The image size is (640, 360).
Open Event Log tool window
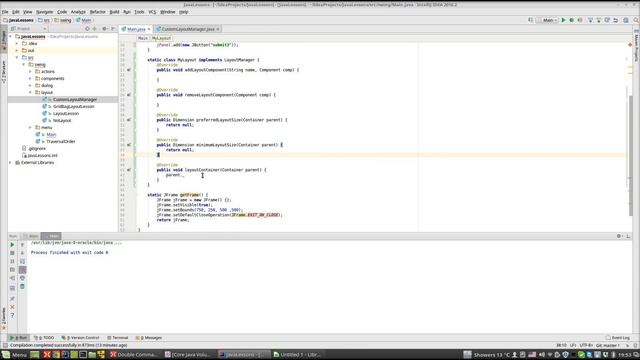(618, 338)
